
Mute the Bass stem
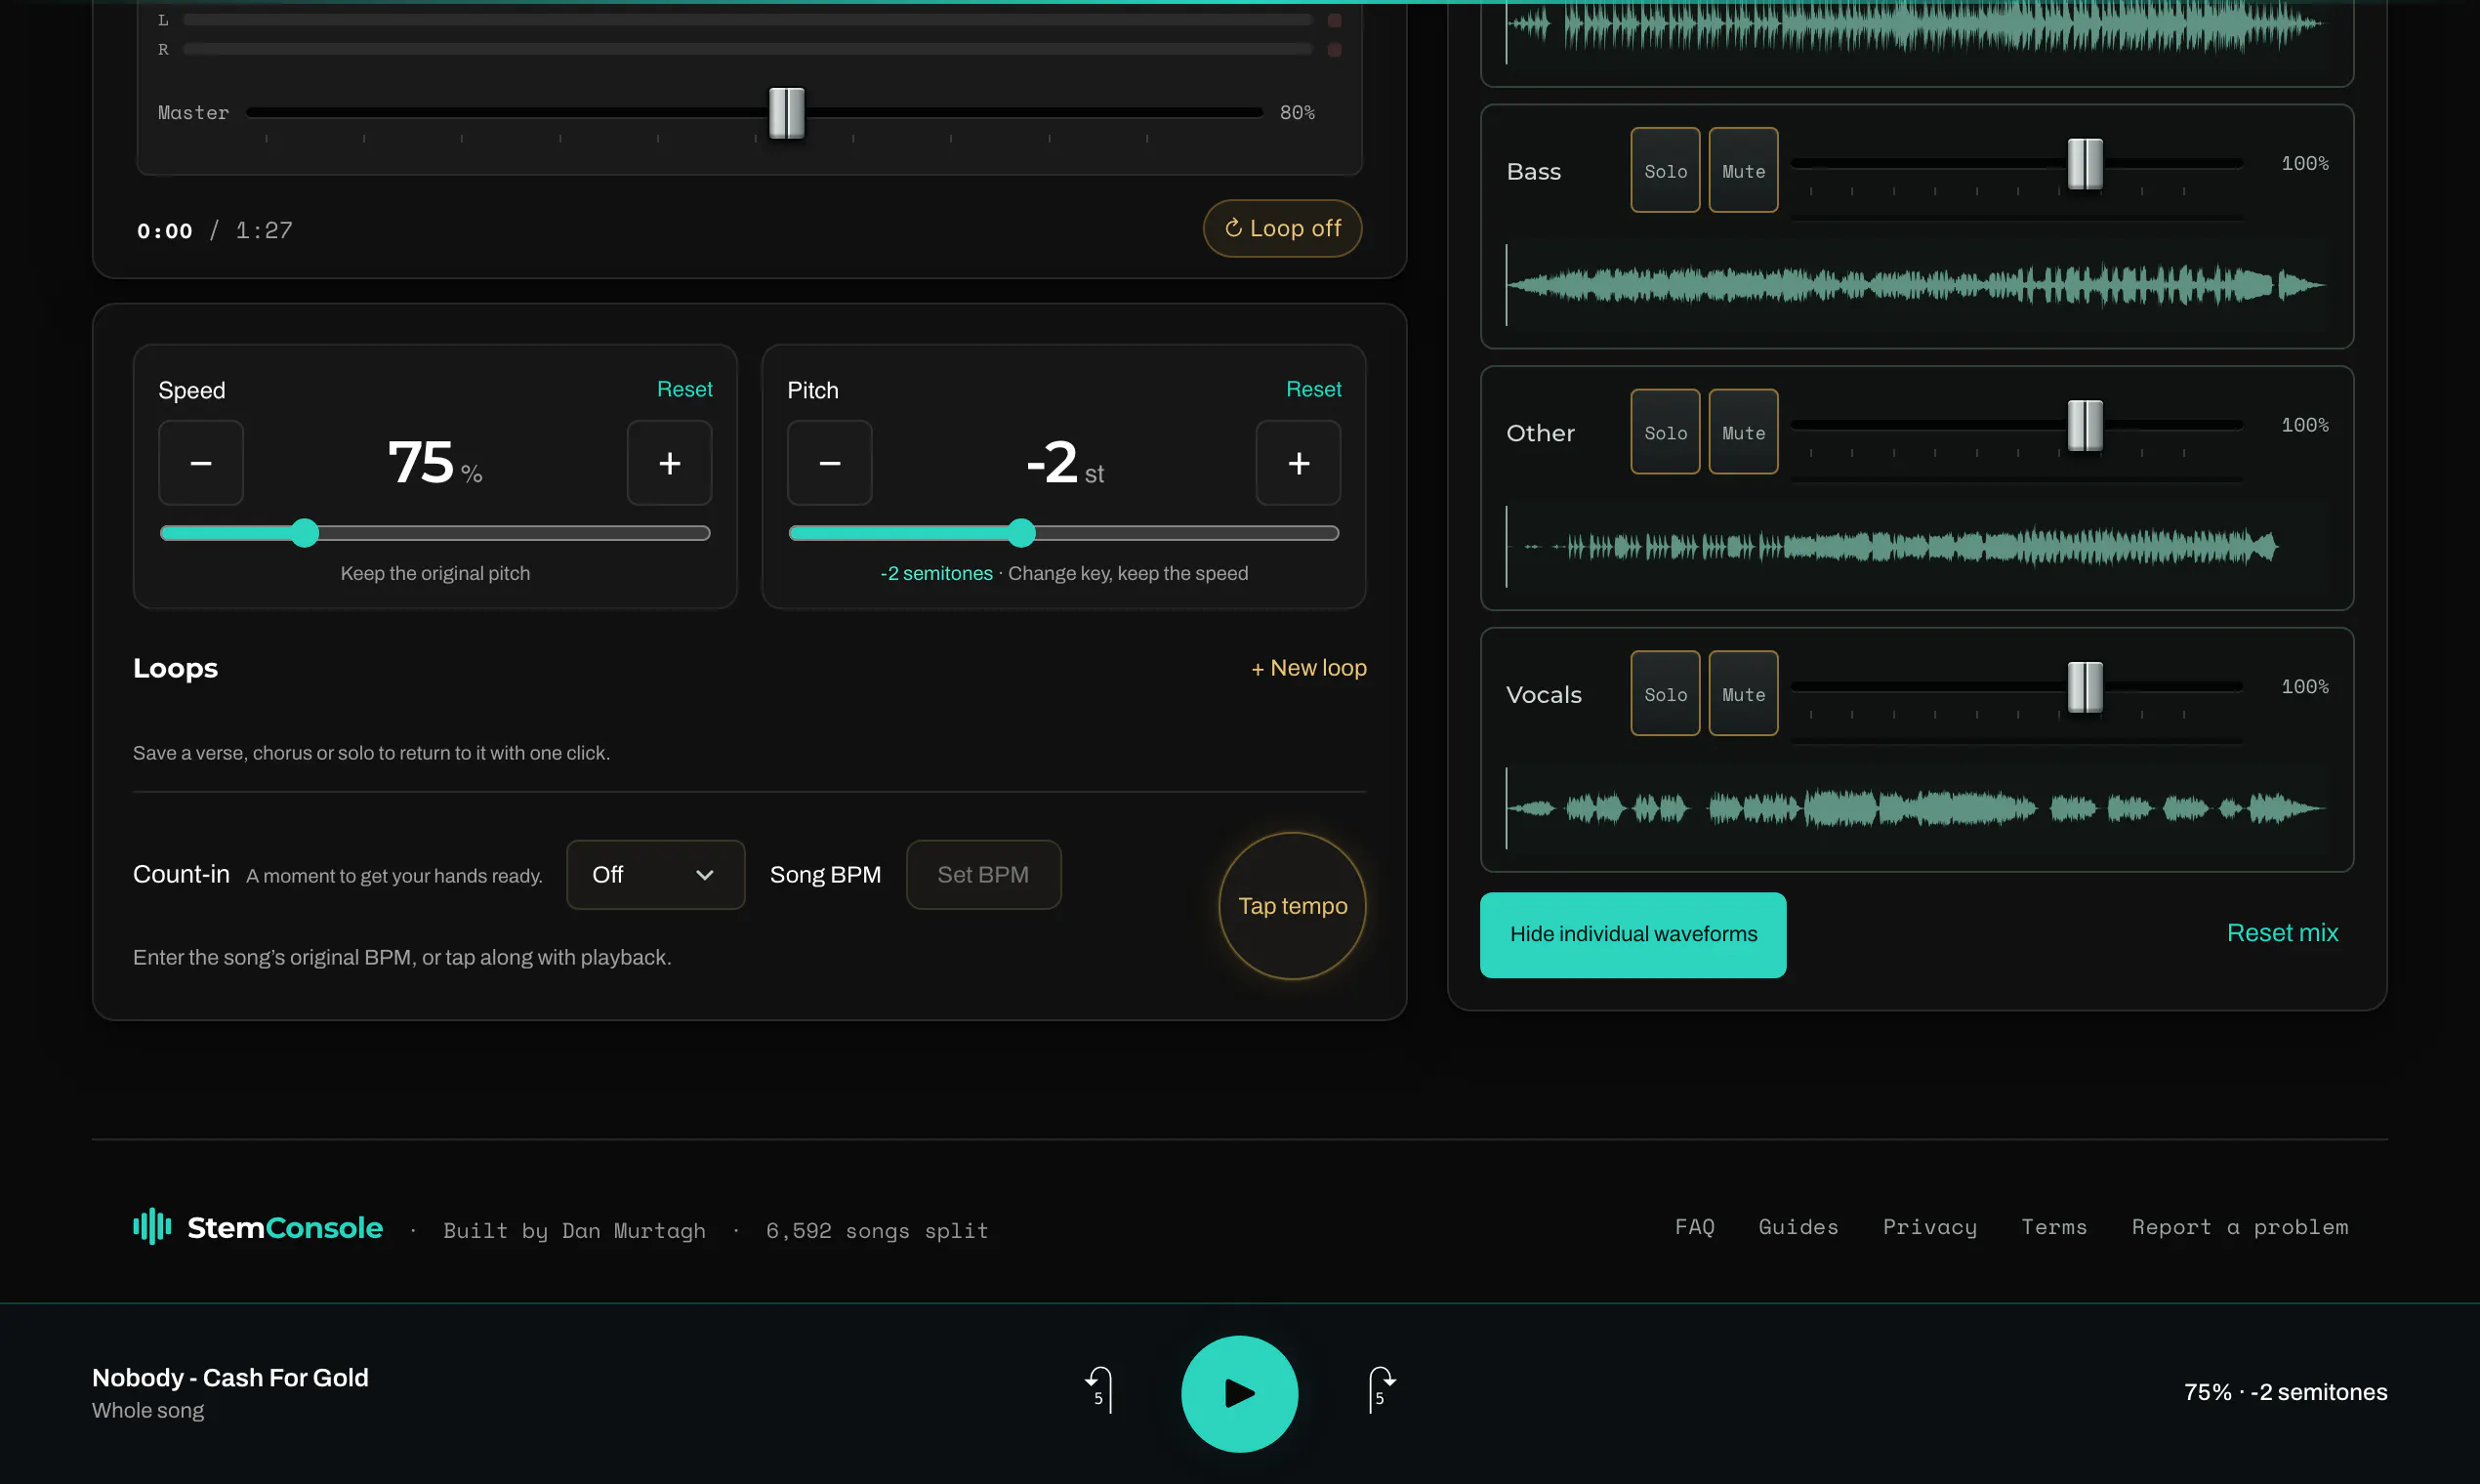click(x=1744, y=170)
